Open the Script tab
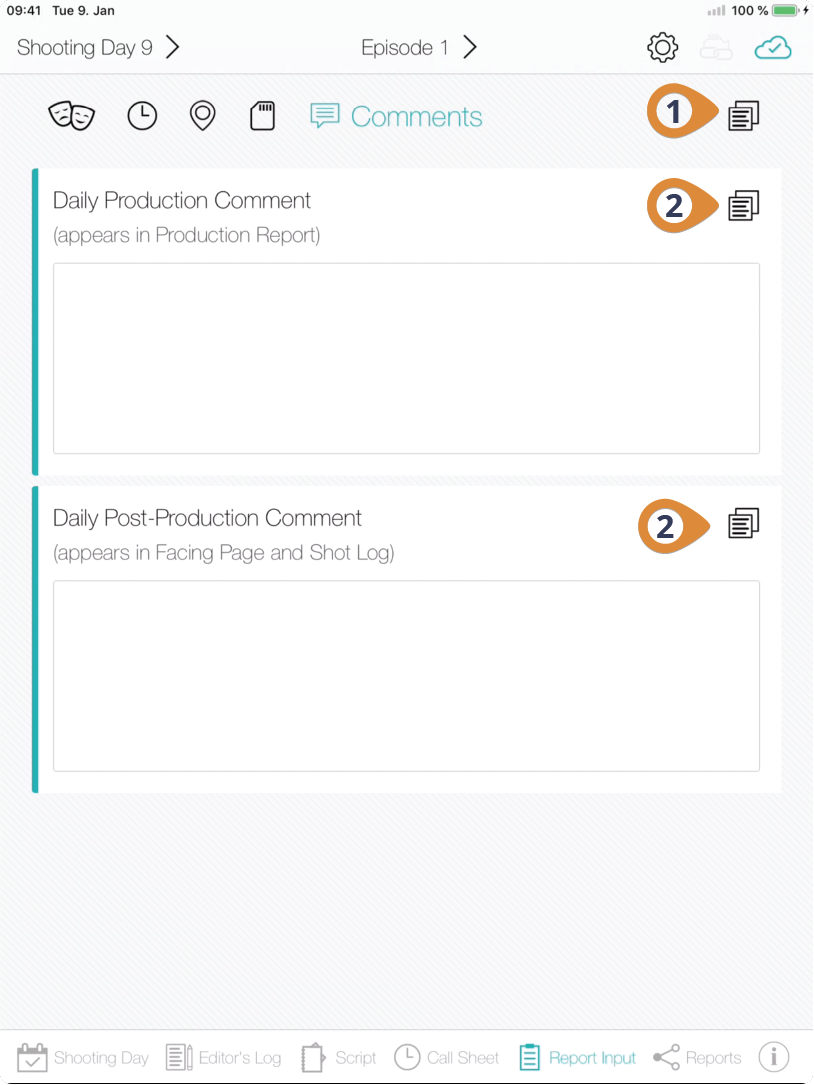 point(338,1057)
